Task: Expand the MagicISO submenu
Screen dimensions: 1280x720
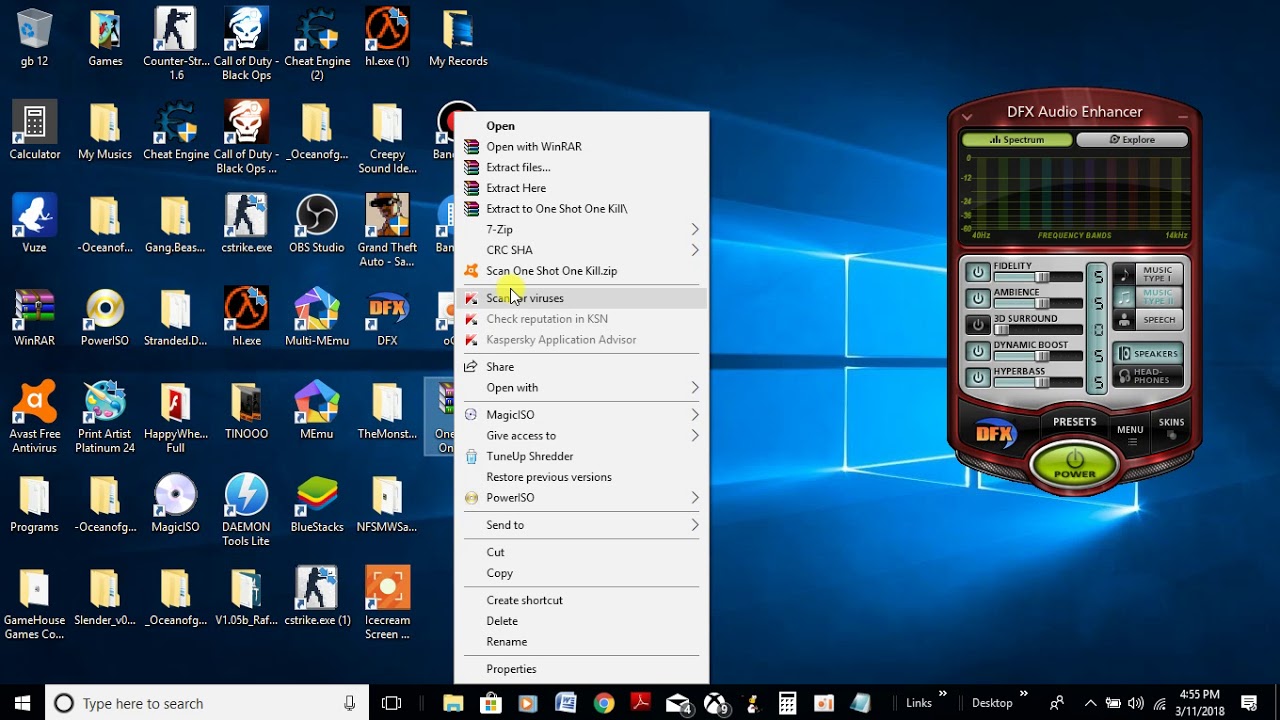Action: click(x=581, y=414)
